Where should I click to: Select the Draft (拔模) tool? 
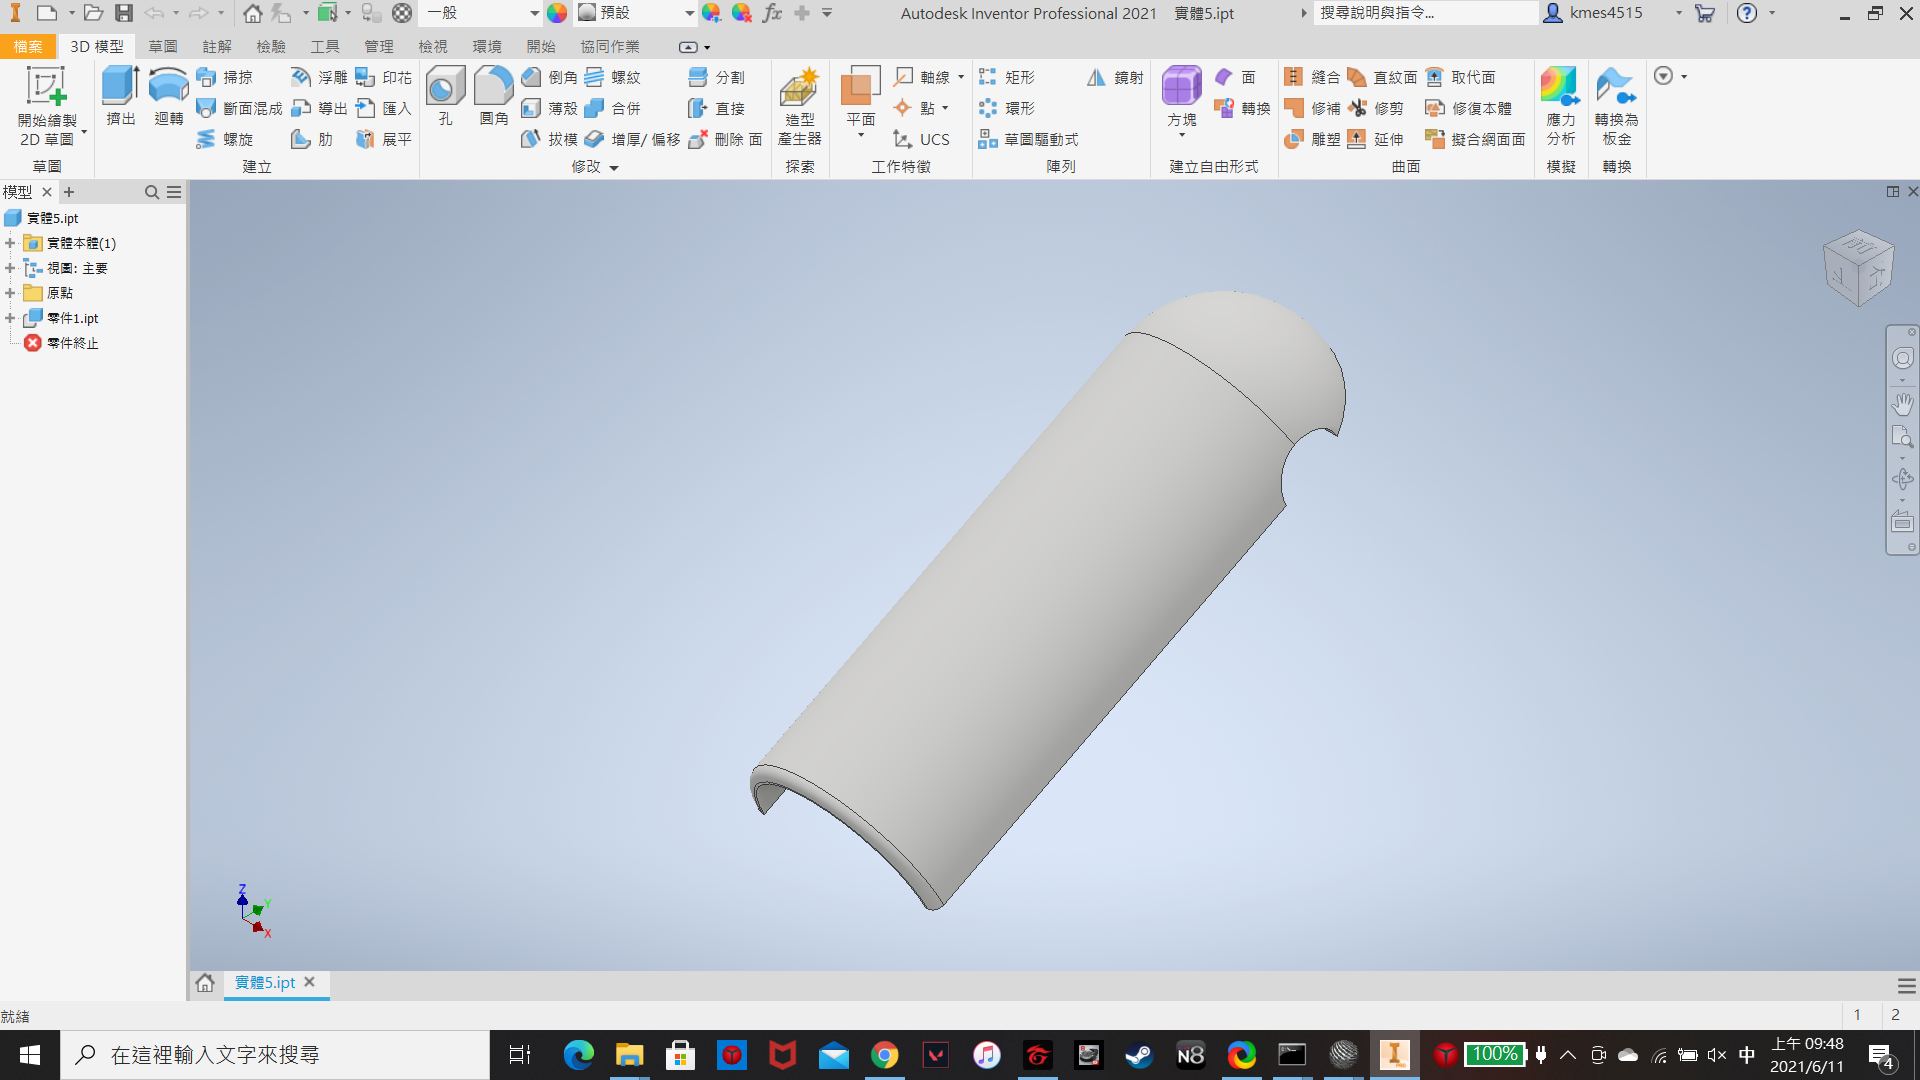549,139
